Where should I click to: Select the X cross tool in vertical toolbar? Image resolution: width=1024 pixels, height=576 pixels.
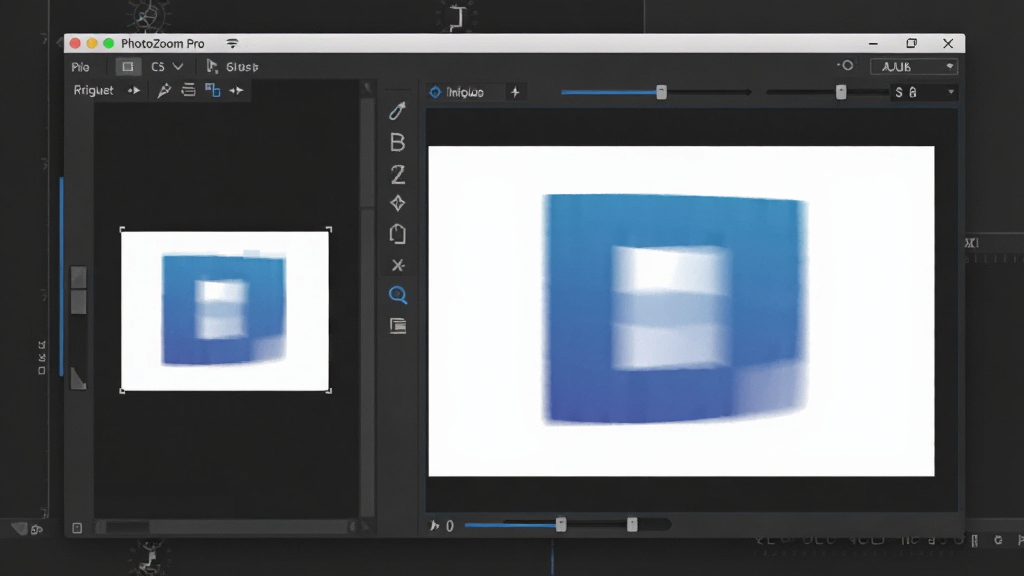point(398,265)
